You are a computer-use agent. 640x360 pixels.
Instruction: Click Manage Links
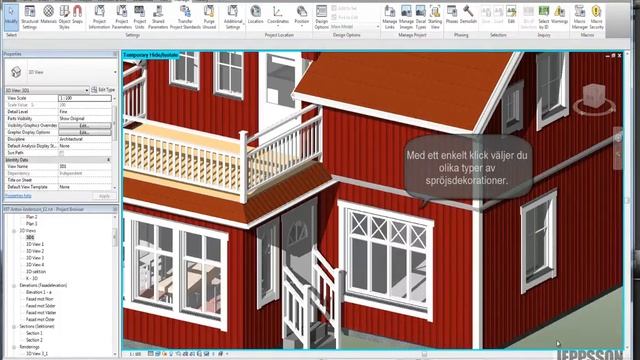click(x=389, y=18)
